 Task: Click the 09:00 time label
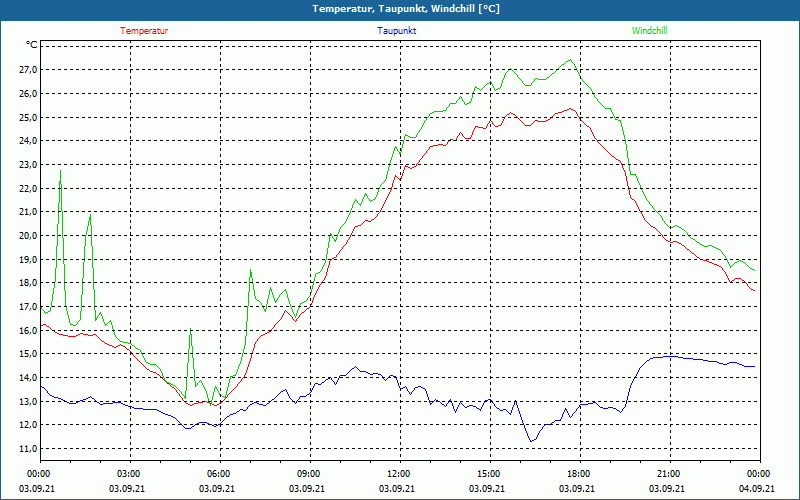click(x=310, y=474)
